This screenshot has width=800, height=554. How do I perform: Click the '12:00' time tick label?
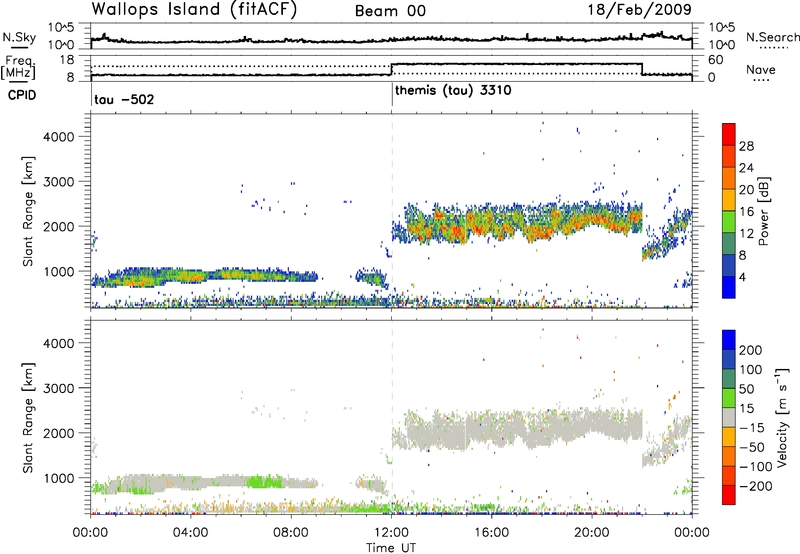[391, 533]
